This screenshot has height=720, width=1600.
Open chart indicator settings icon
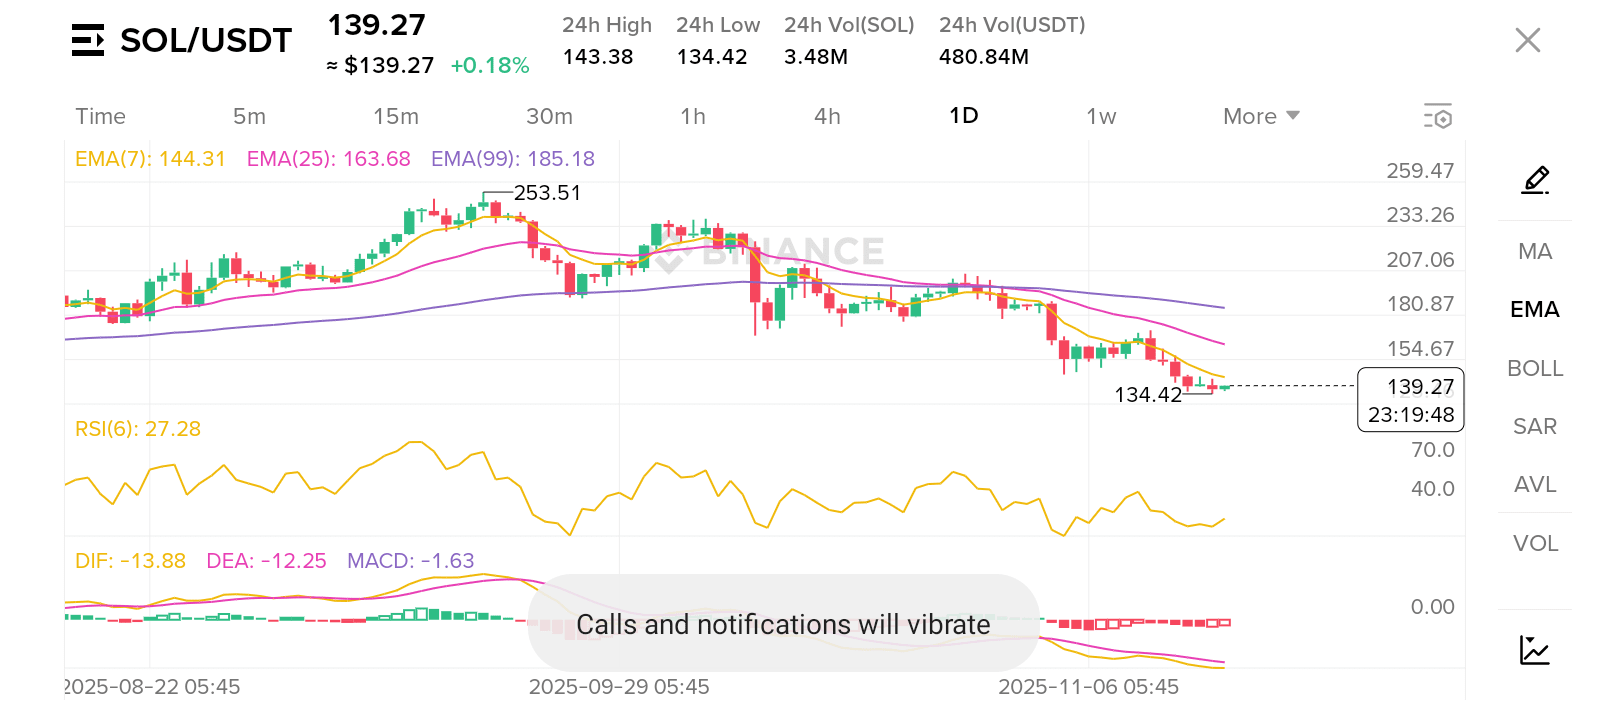click(x=1437, y=116)
